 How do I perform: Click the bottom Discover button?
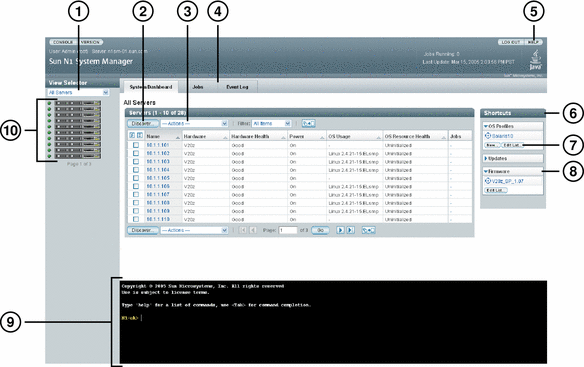tap(143, 230)
